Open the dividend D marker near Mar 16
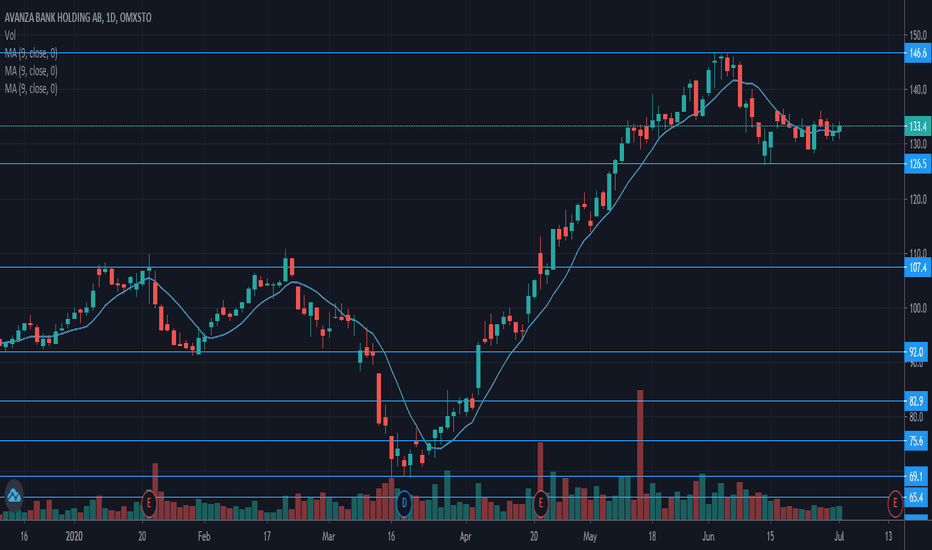 [404, 504]
